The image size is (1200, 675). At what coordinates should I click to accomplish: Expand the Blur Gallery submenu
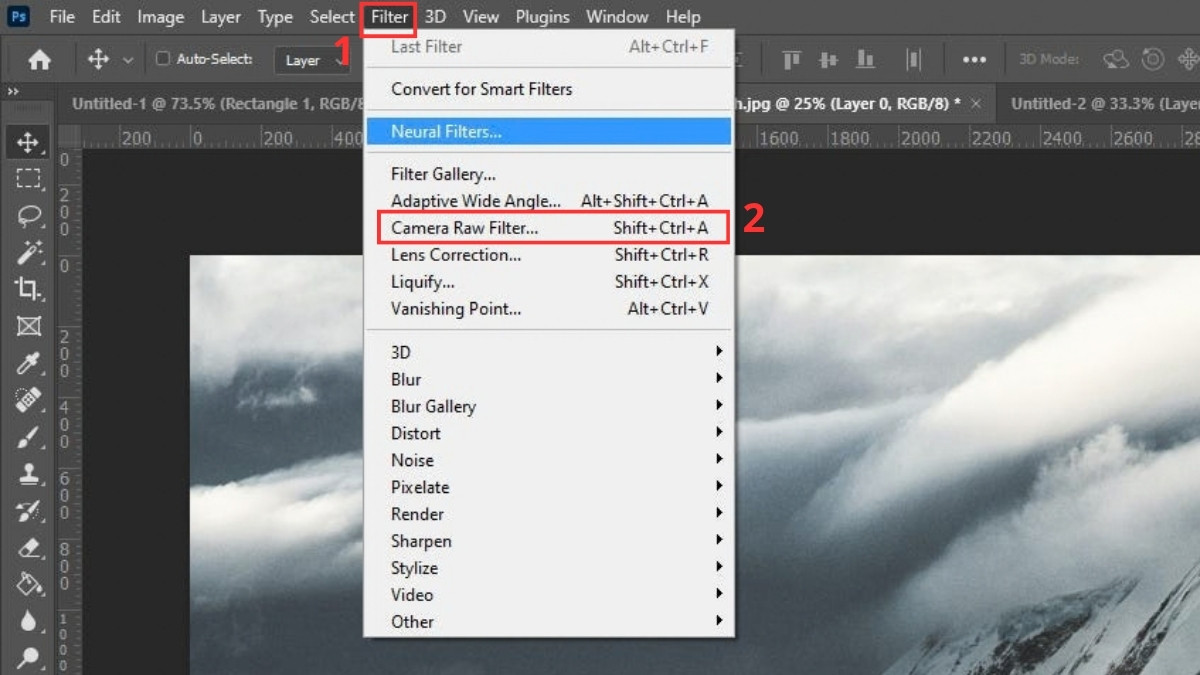click(x=549, y=406)
